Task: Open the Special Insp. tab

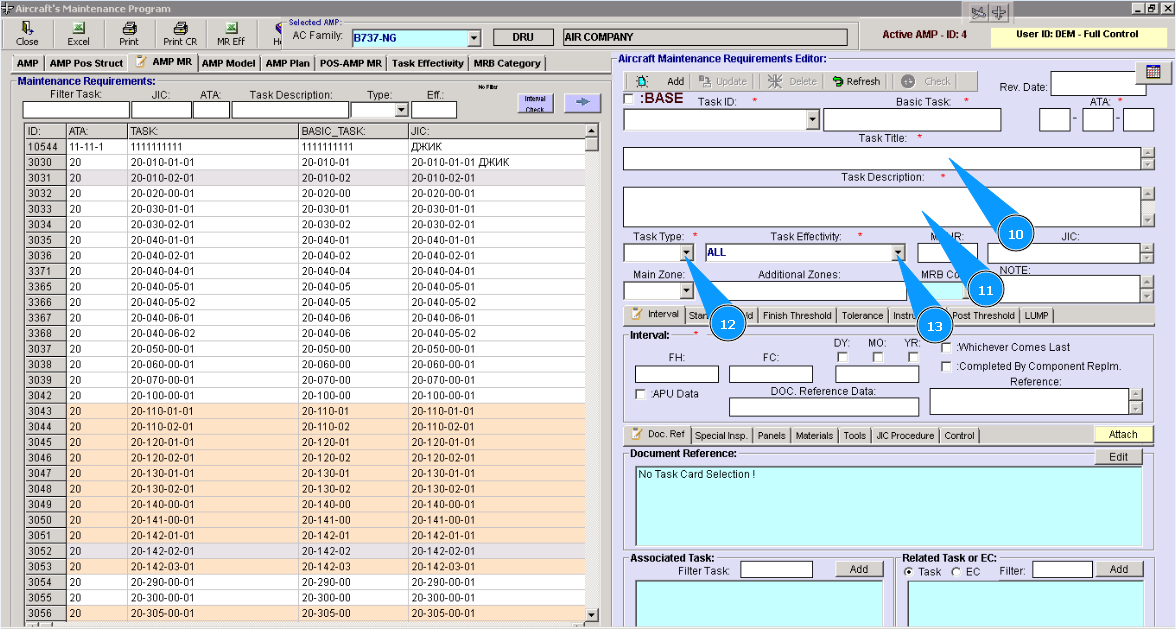Action: (721, 435)
